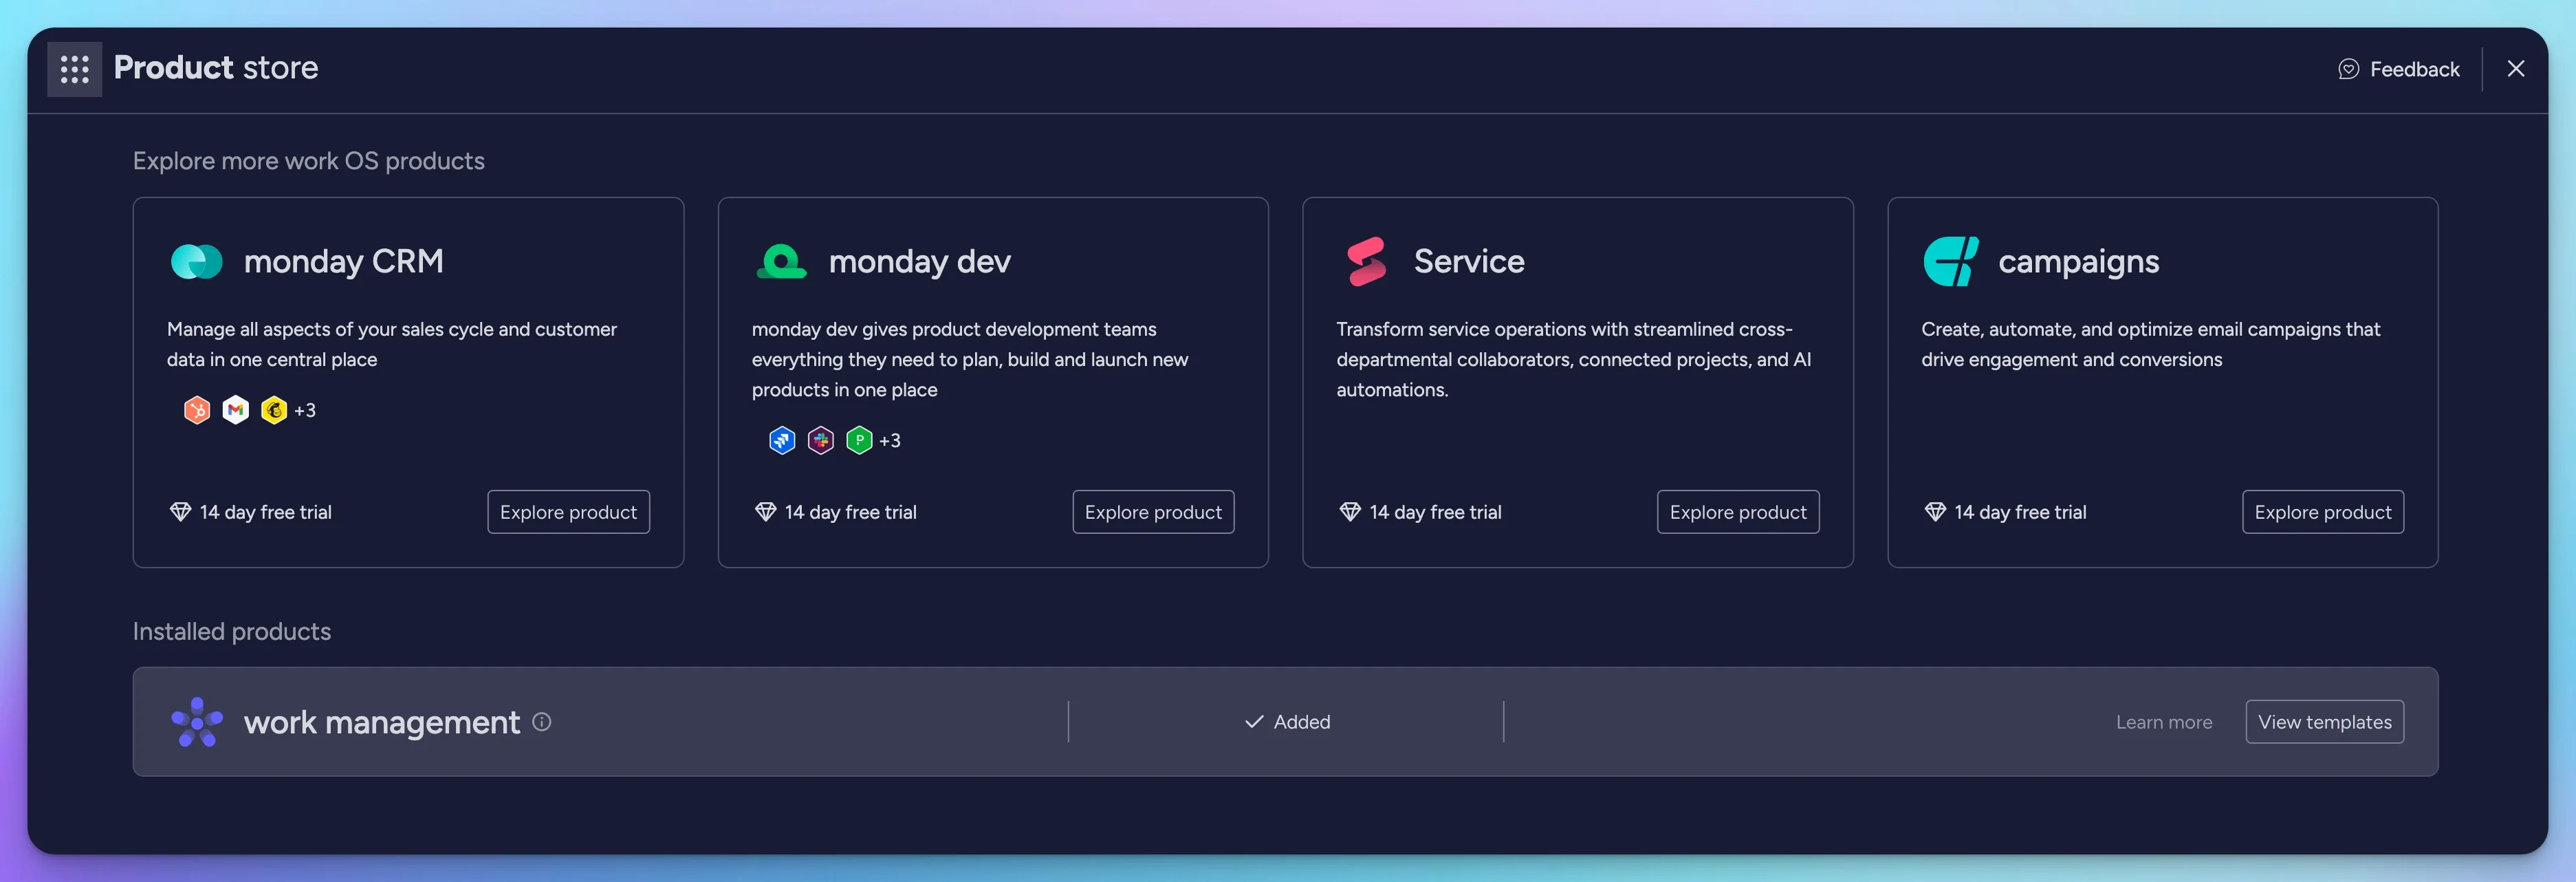Click the Mailchimp integration icon
2576x882 pixels.
coord(273,409)
